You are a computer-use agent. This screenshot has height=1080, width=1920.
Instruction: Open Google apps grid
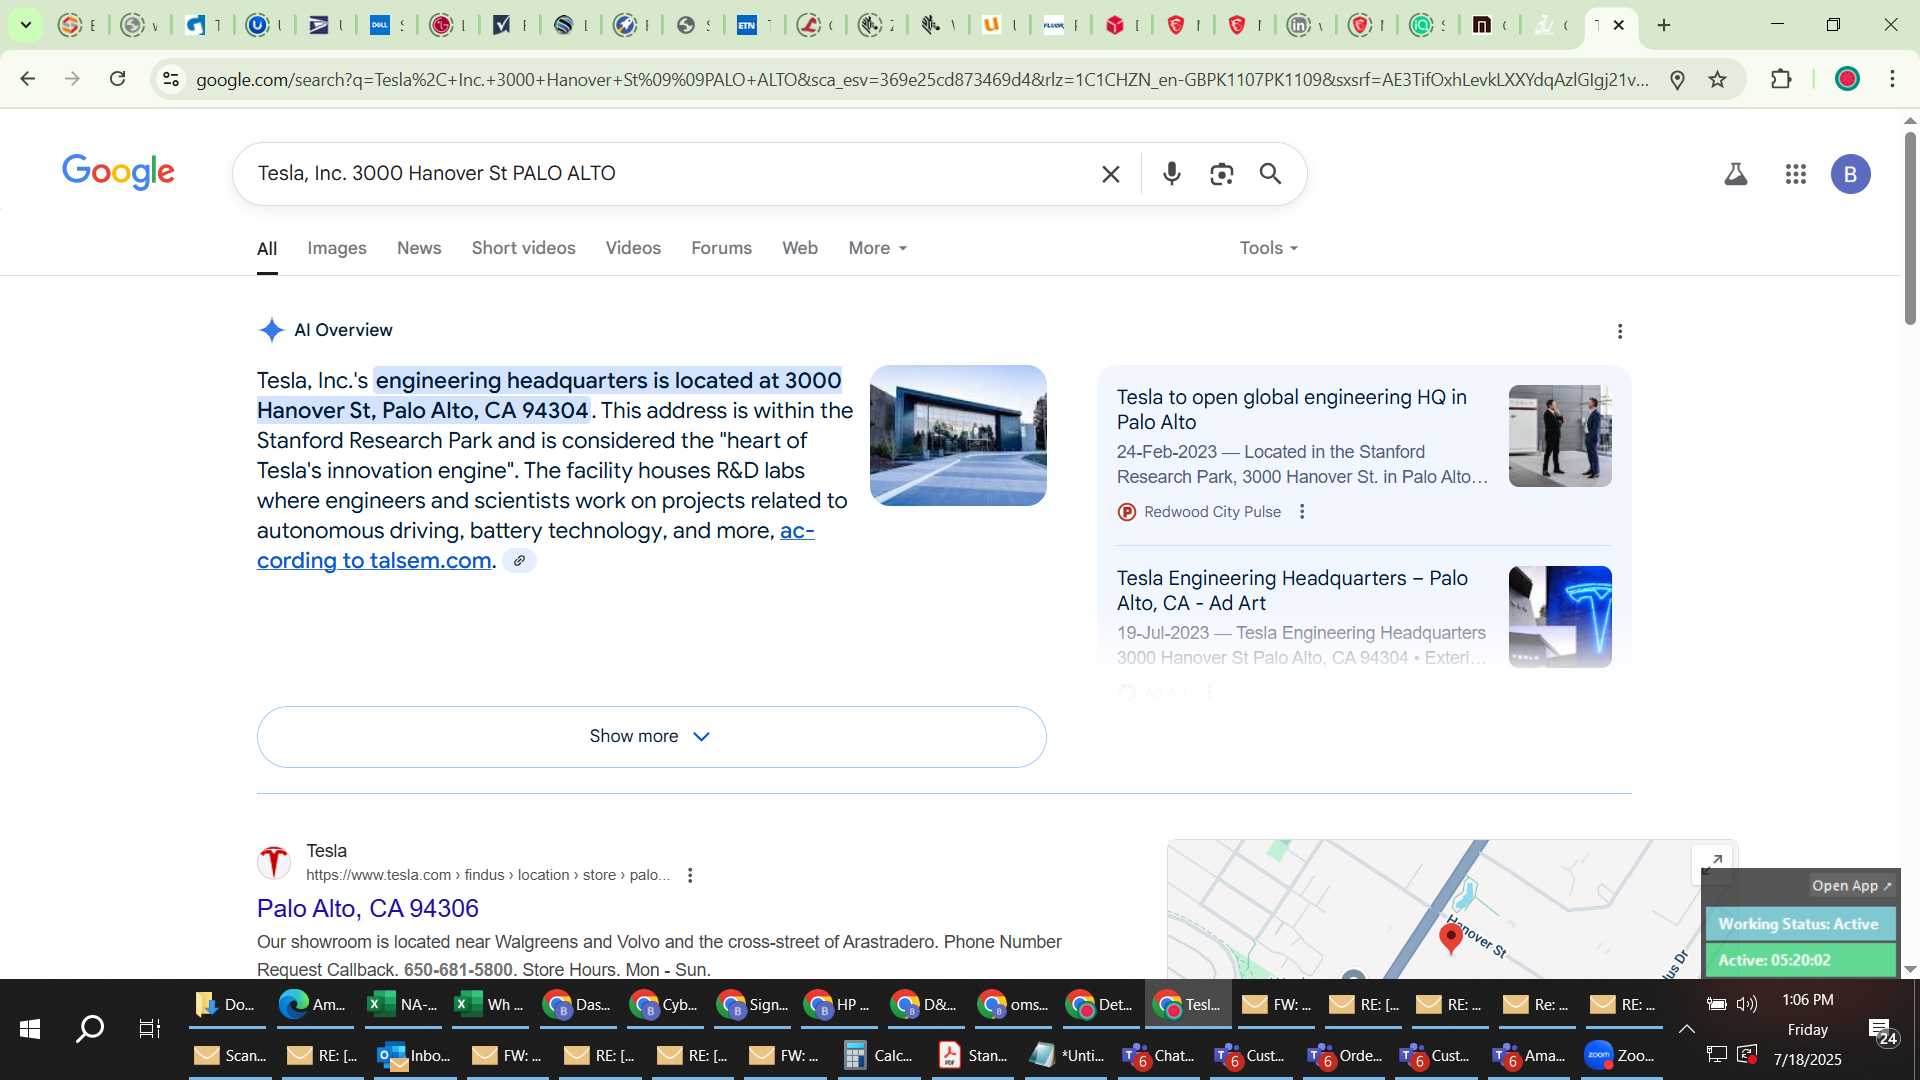1796,174
